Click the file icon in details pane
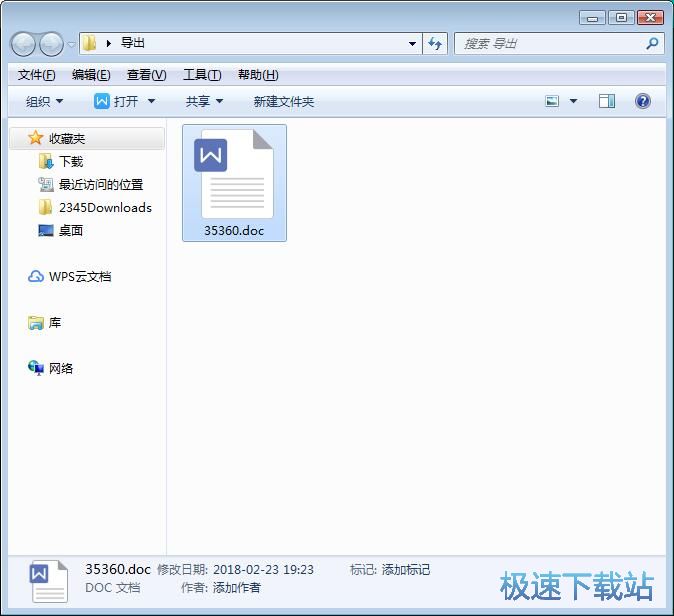 (x=48, y=582)
